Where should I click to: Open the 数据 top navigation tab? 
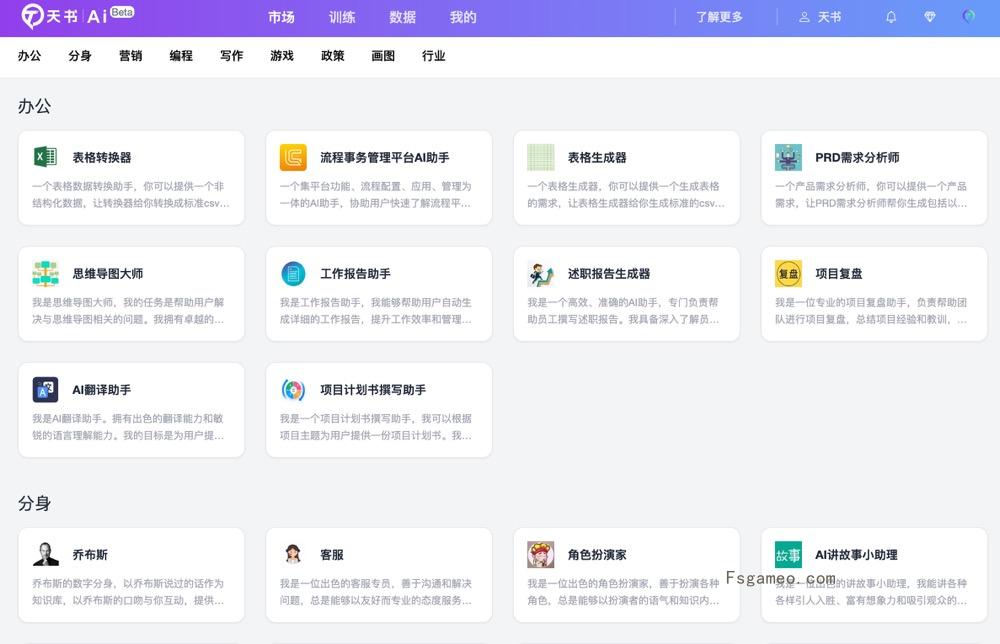pos(402,17)
